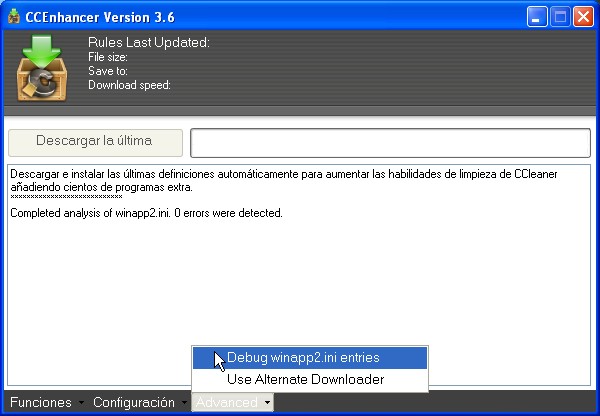Select Debug winapp2.ini entries menu item
Viewport: 600px width, 416px height.
pyautogui.click(x=310, y=357)
